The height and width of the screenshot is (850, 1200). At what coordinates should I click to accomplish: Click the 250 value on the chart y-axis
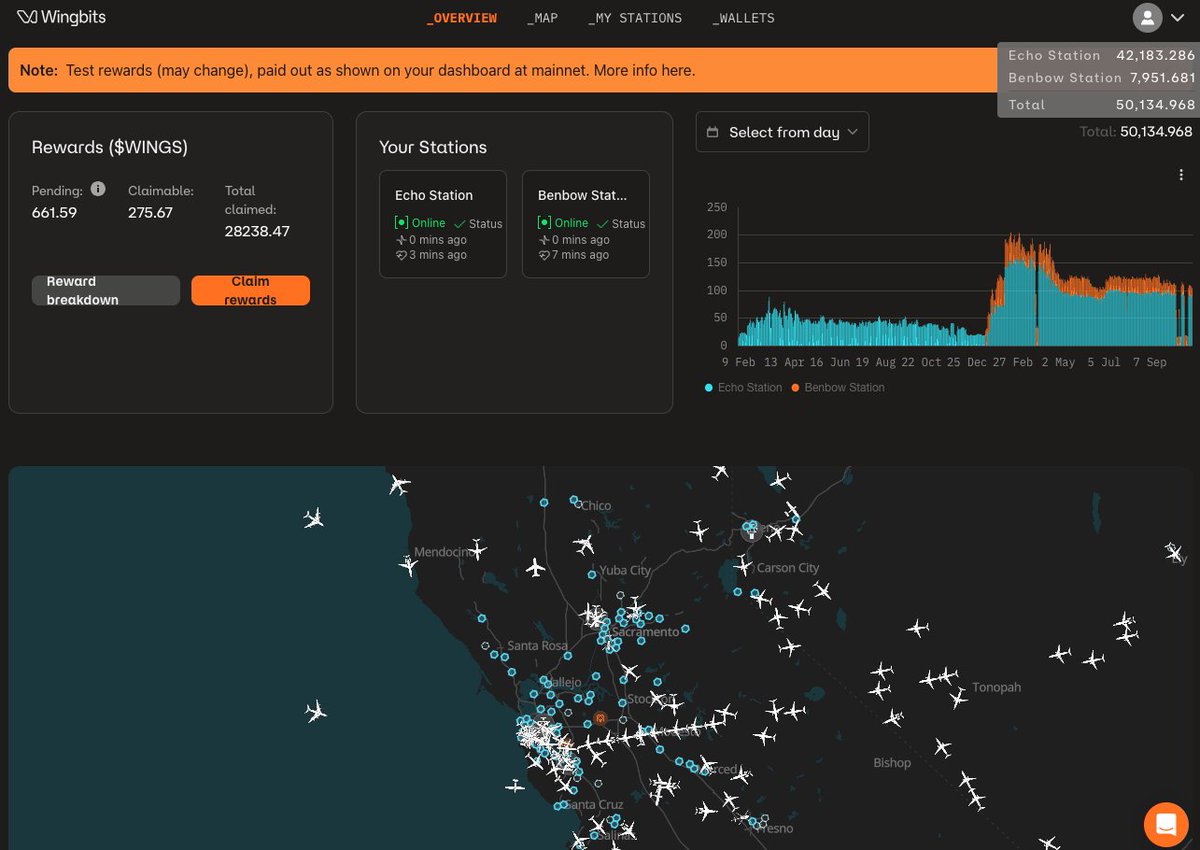click(716, 207)
